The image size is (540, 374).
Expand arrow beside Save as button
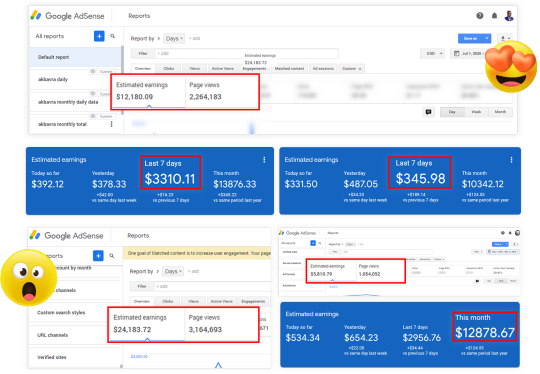click(487, 38)
